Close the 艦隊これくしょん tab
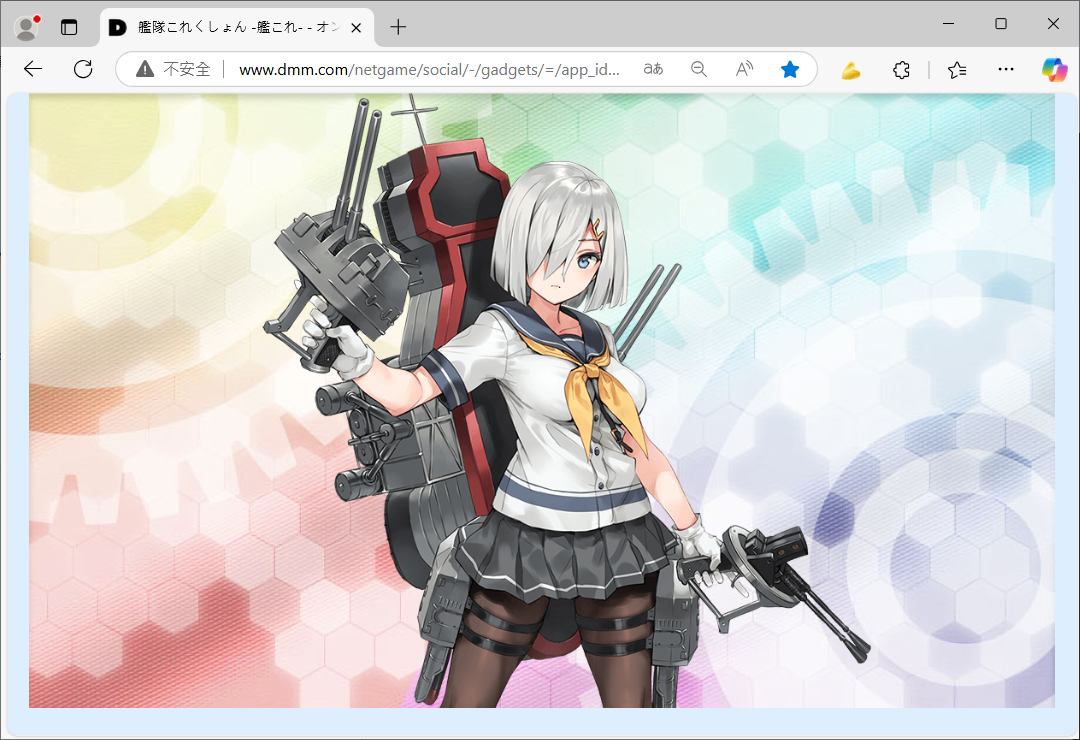The image size is (1080, 740). point(356,28)
